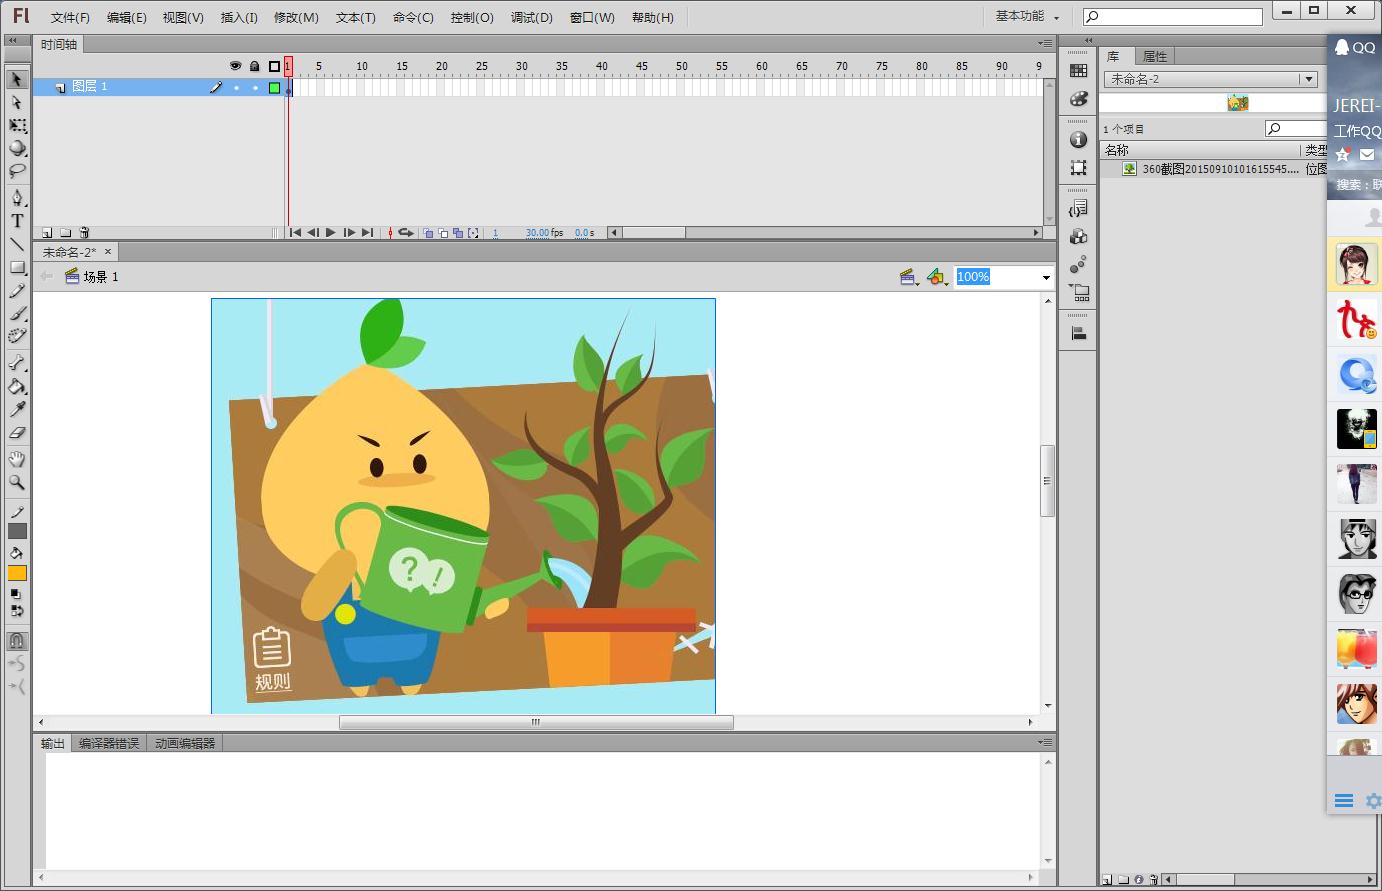Play the timeline animation
The width and height of the screenshot is (1382, 891).
pyautogui.click(x=331, y=233)
